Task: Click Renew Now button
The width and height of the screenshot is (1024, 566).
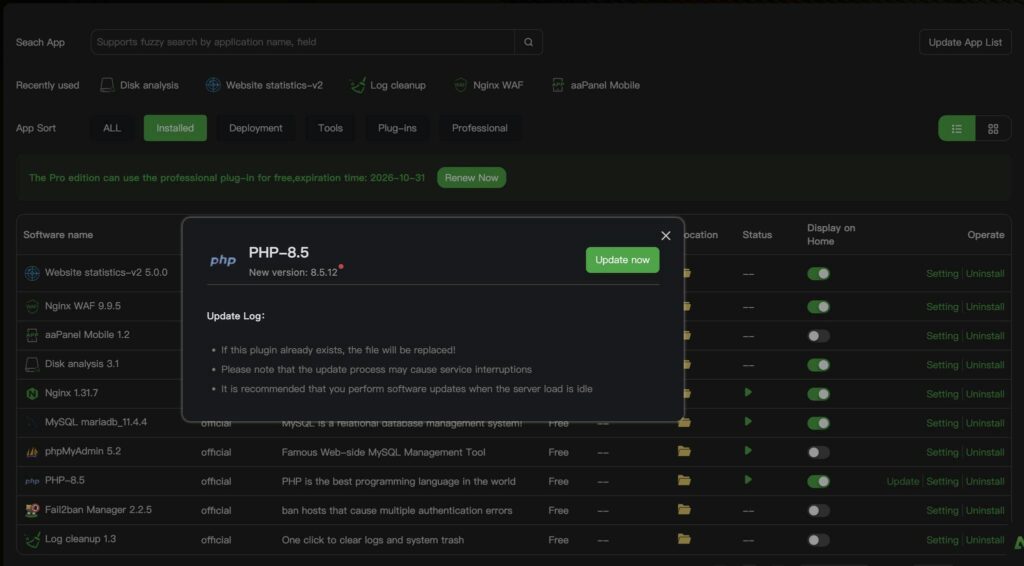Action: [x=471, y=178]
